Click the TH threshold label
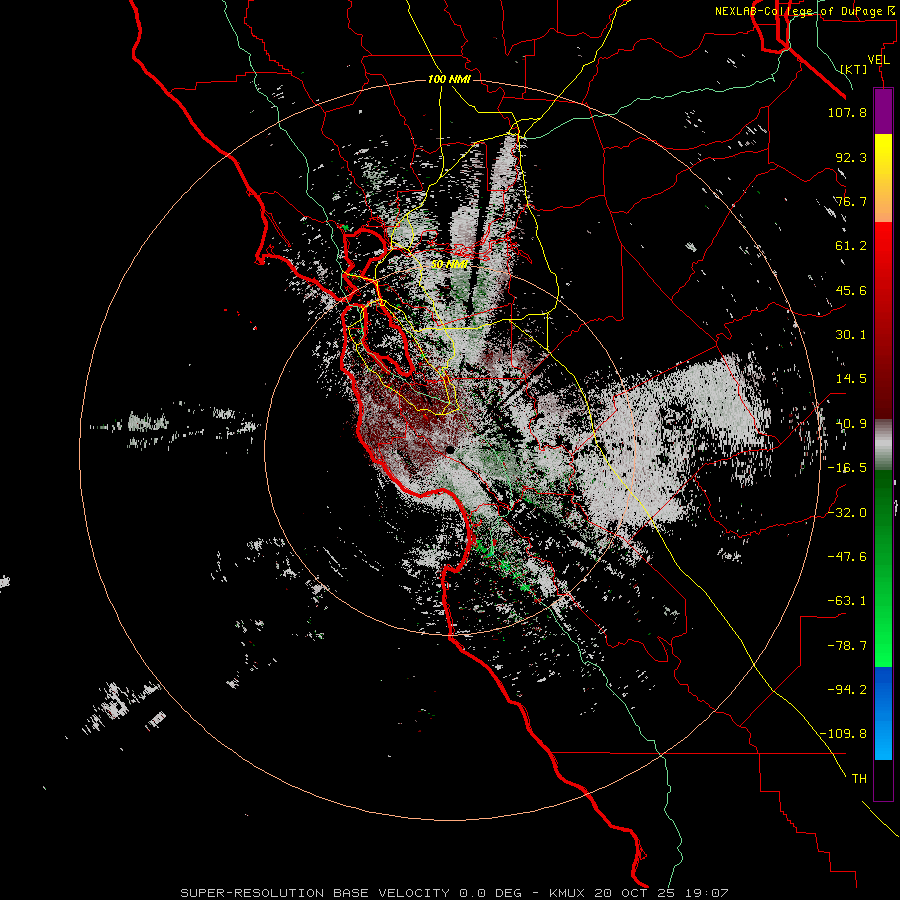The height and width of the screenshot is (900, 900). coord(859,779)
